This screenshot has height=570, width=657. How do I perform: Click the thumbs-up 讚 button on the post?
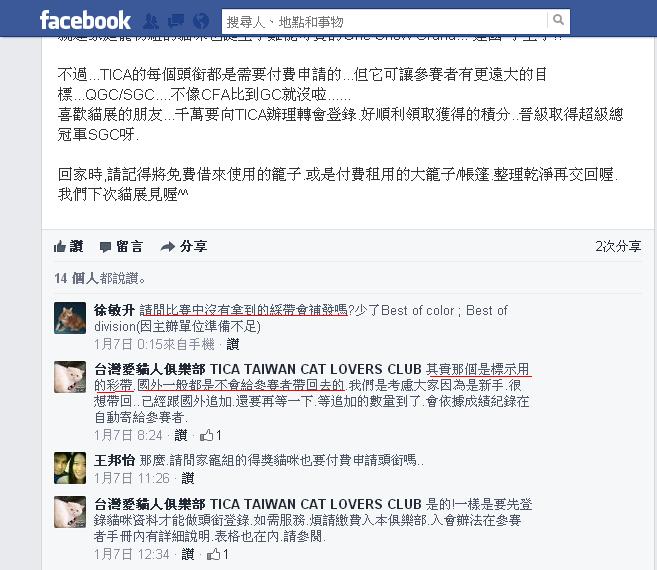[x=69, y=246]
